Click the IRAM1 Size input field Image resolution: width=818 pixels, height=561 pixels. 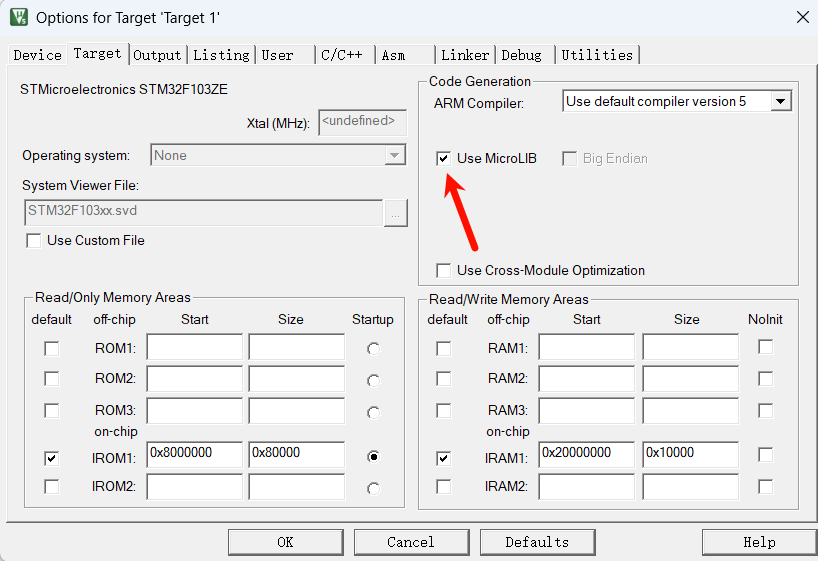(x=689, y=453)
